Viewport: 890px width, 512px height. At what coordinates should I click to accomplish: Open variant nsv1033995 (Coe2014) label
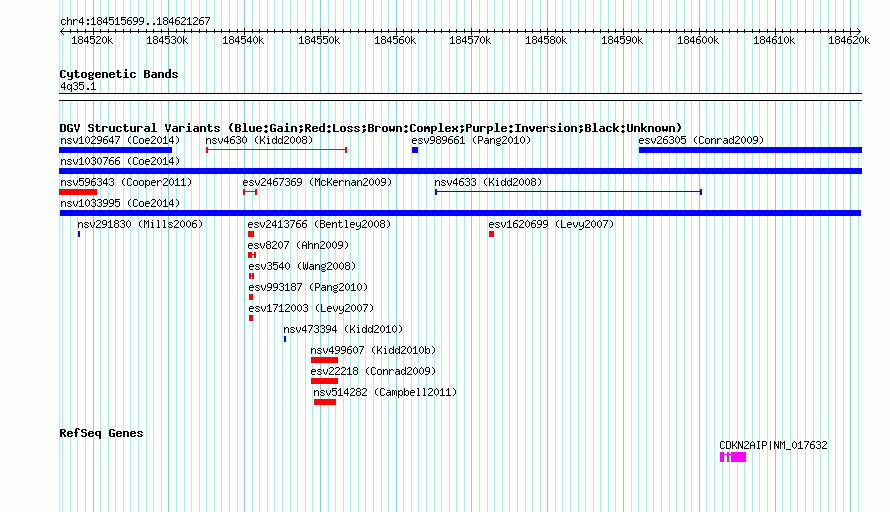120,203
